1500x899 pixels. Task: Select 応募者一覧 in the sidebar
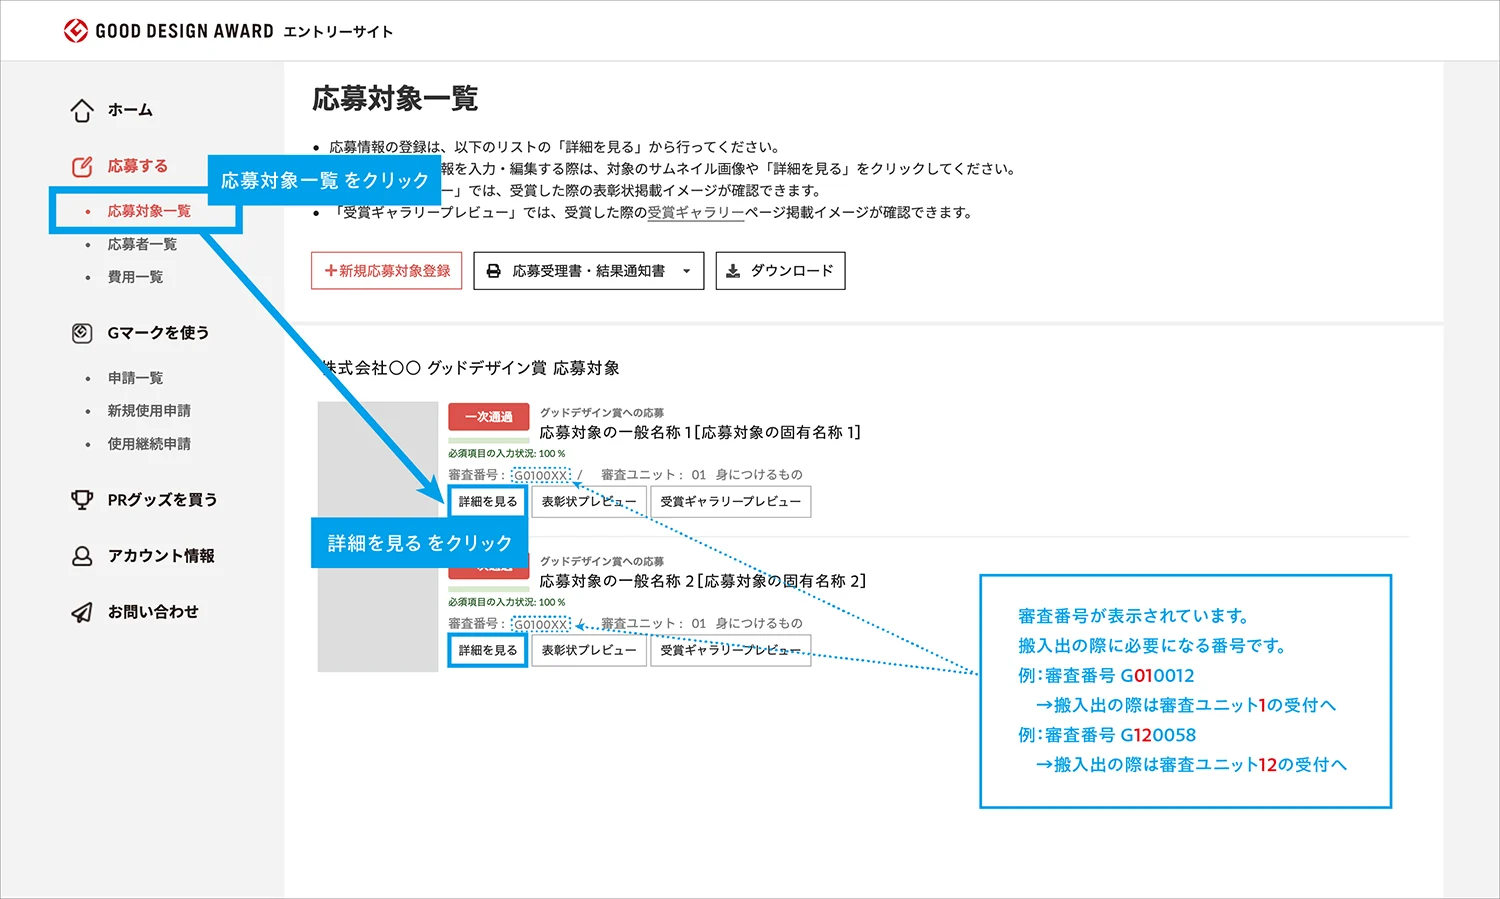[142, 244]
